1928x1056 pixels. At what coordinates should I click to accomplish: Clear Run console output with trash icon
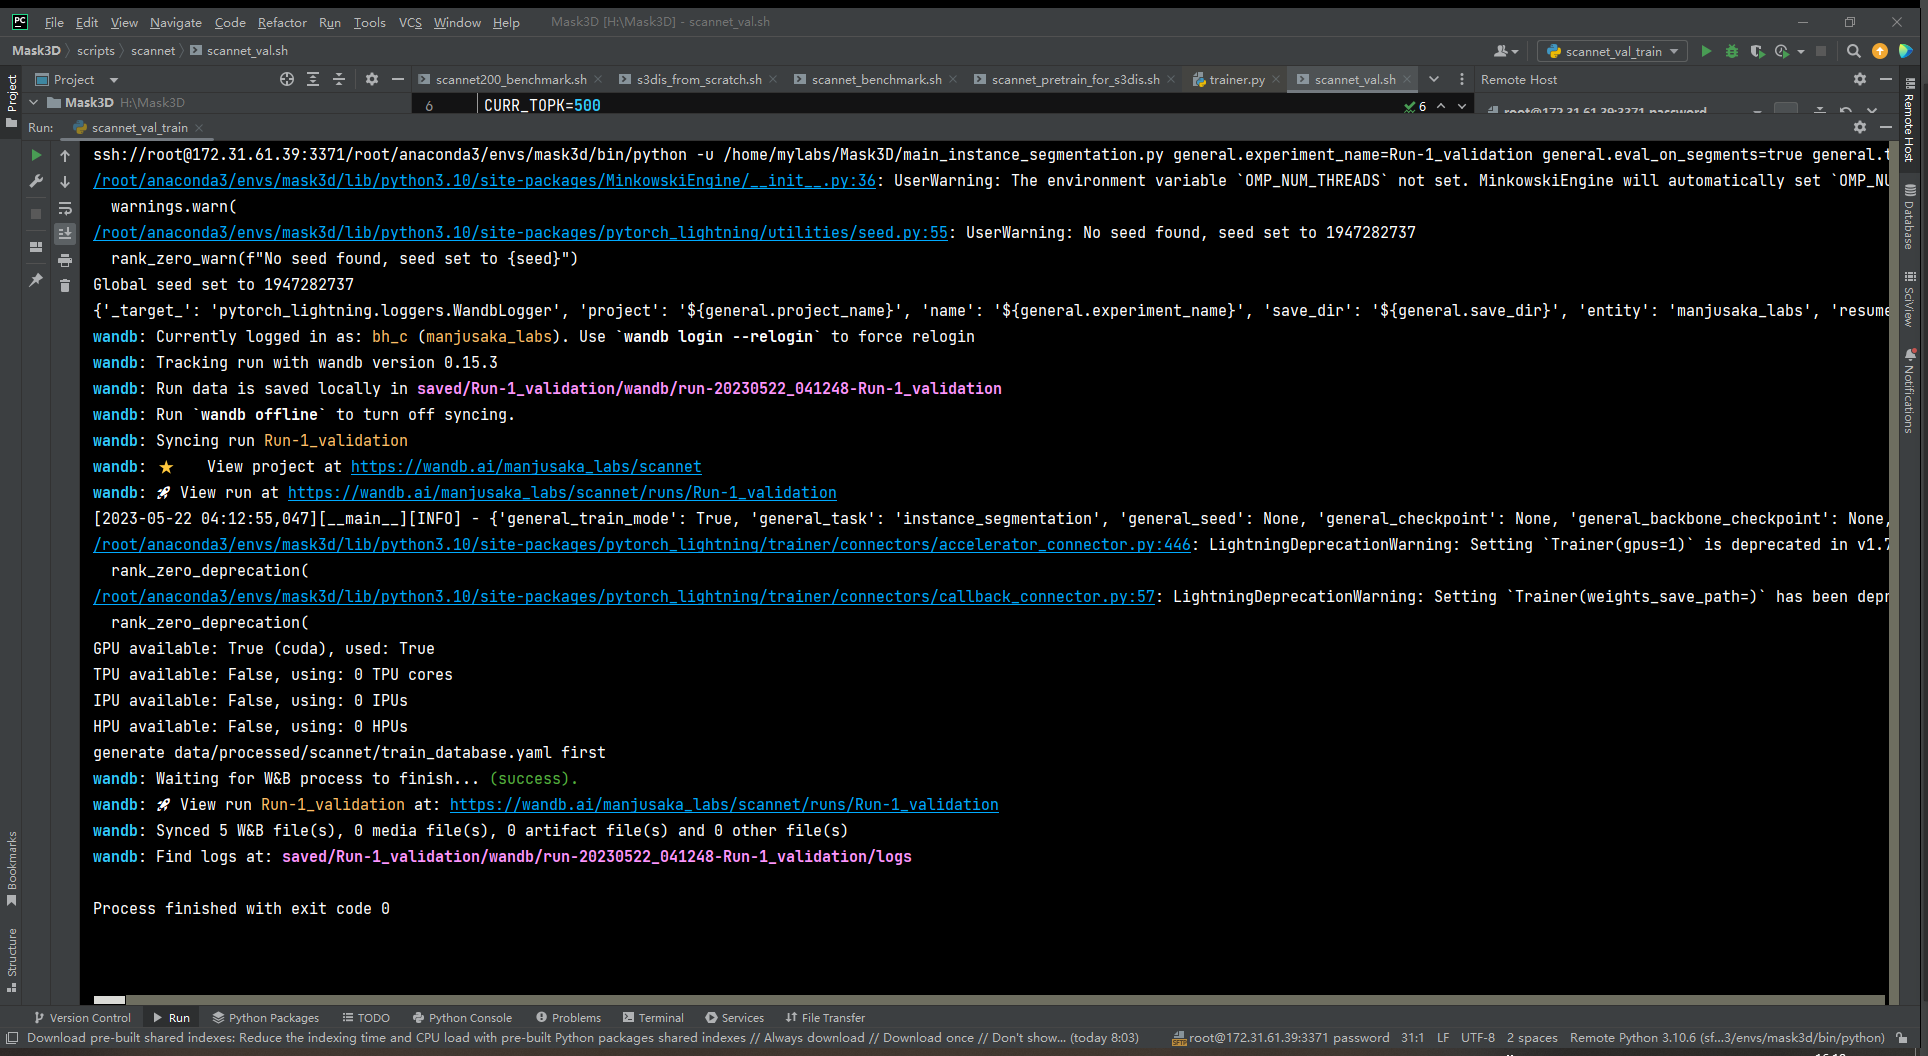pos(65,286)
